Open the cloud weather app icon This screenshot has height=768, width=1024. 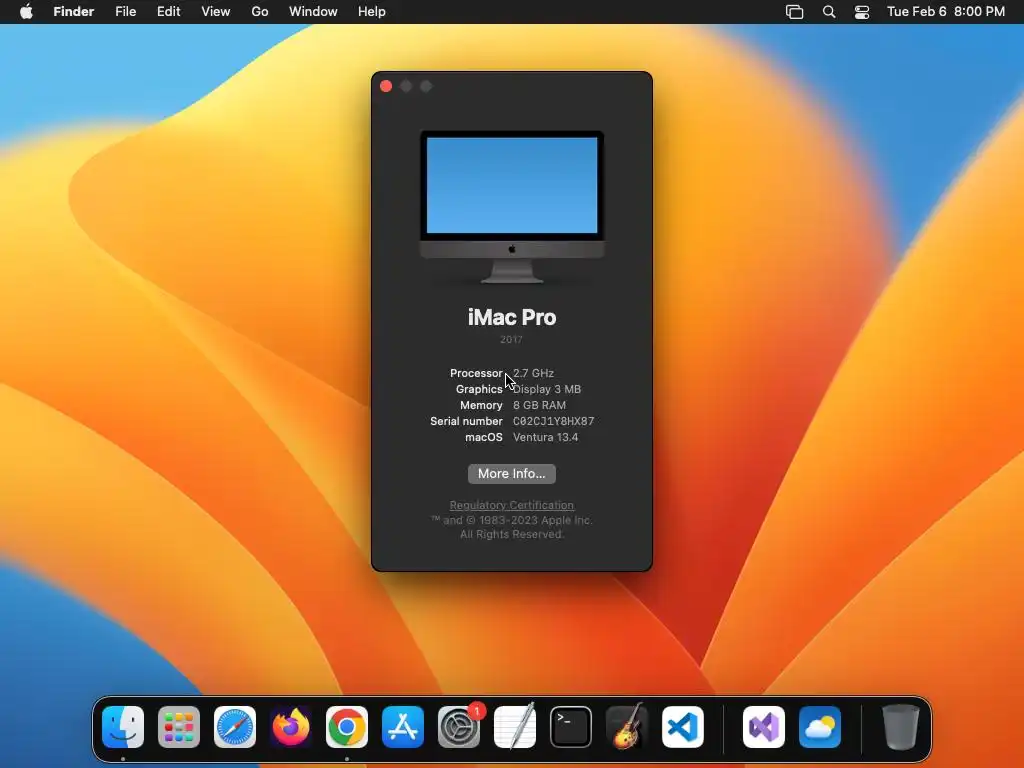(x=820, y=727)
